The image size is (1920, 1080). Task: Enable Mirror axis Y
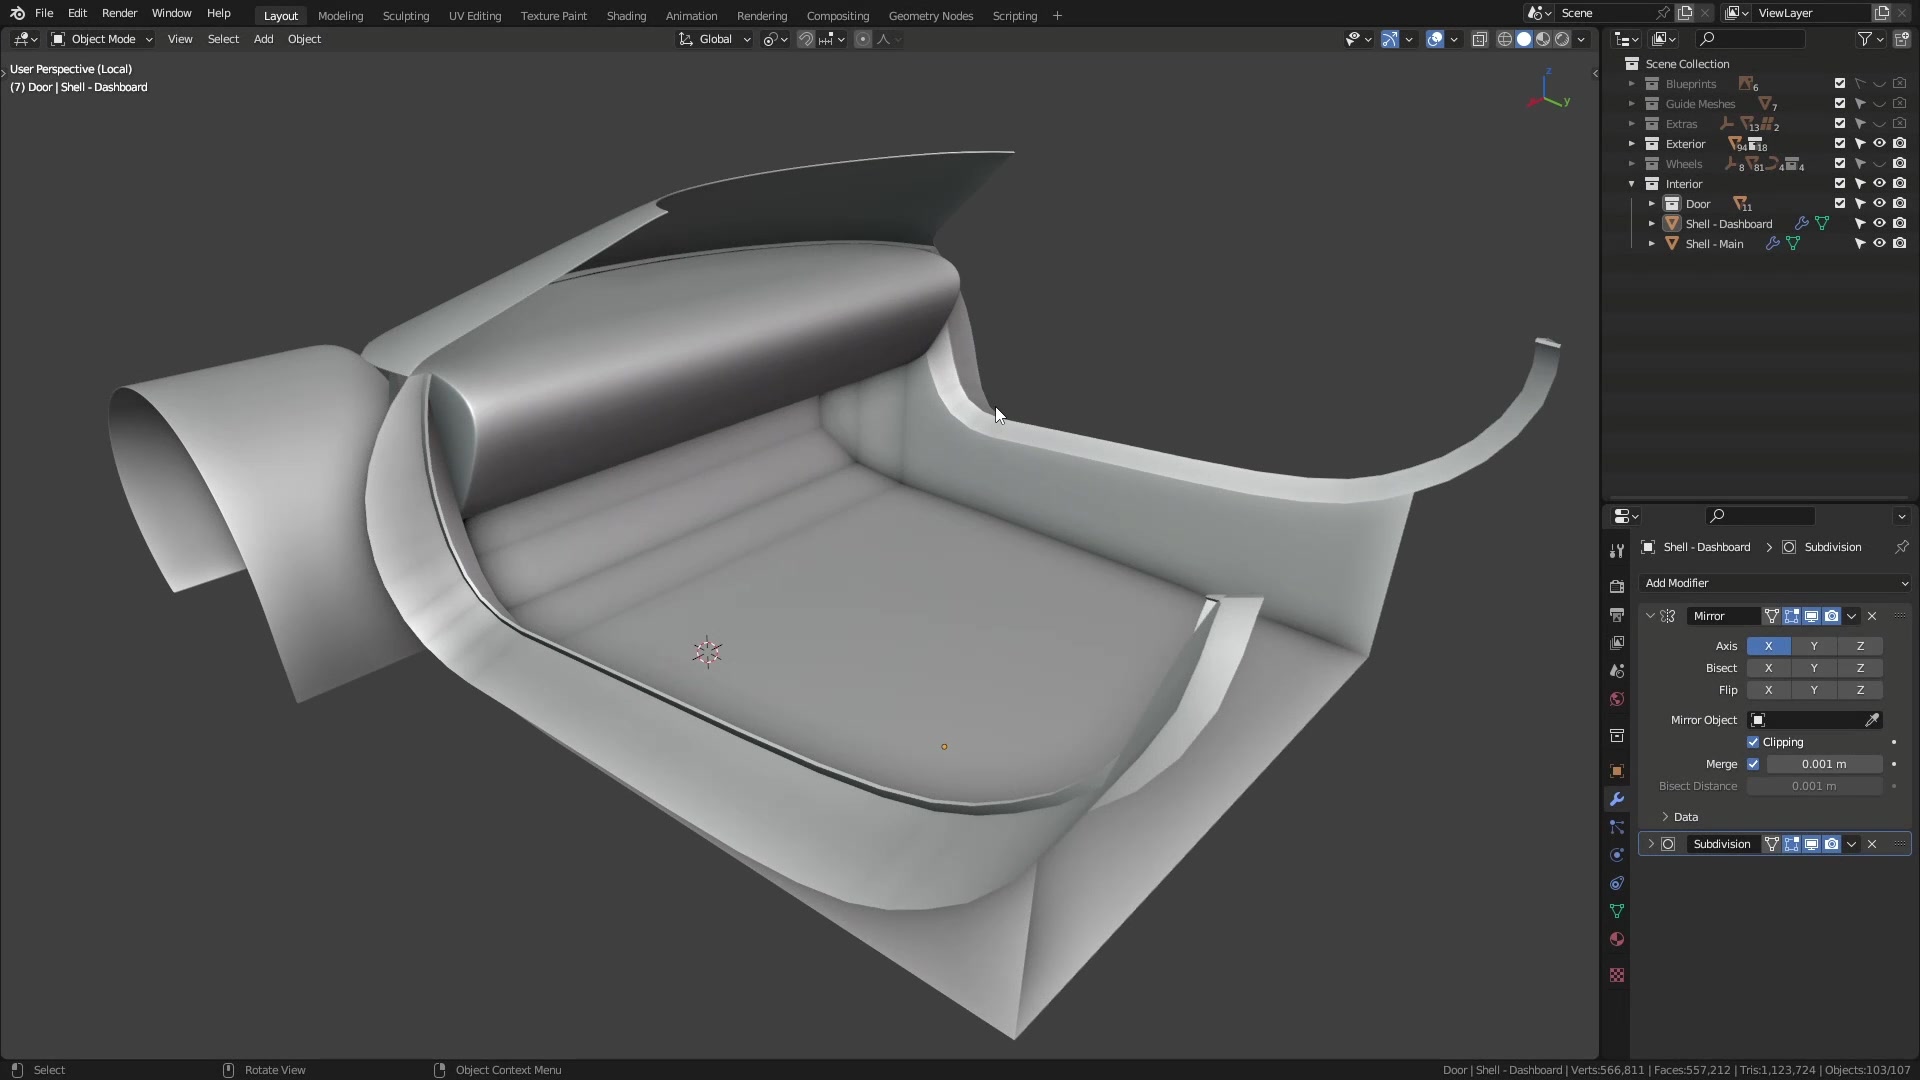pos(1814,646)
